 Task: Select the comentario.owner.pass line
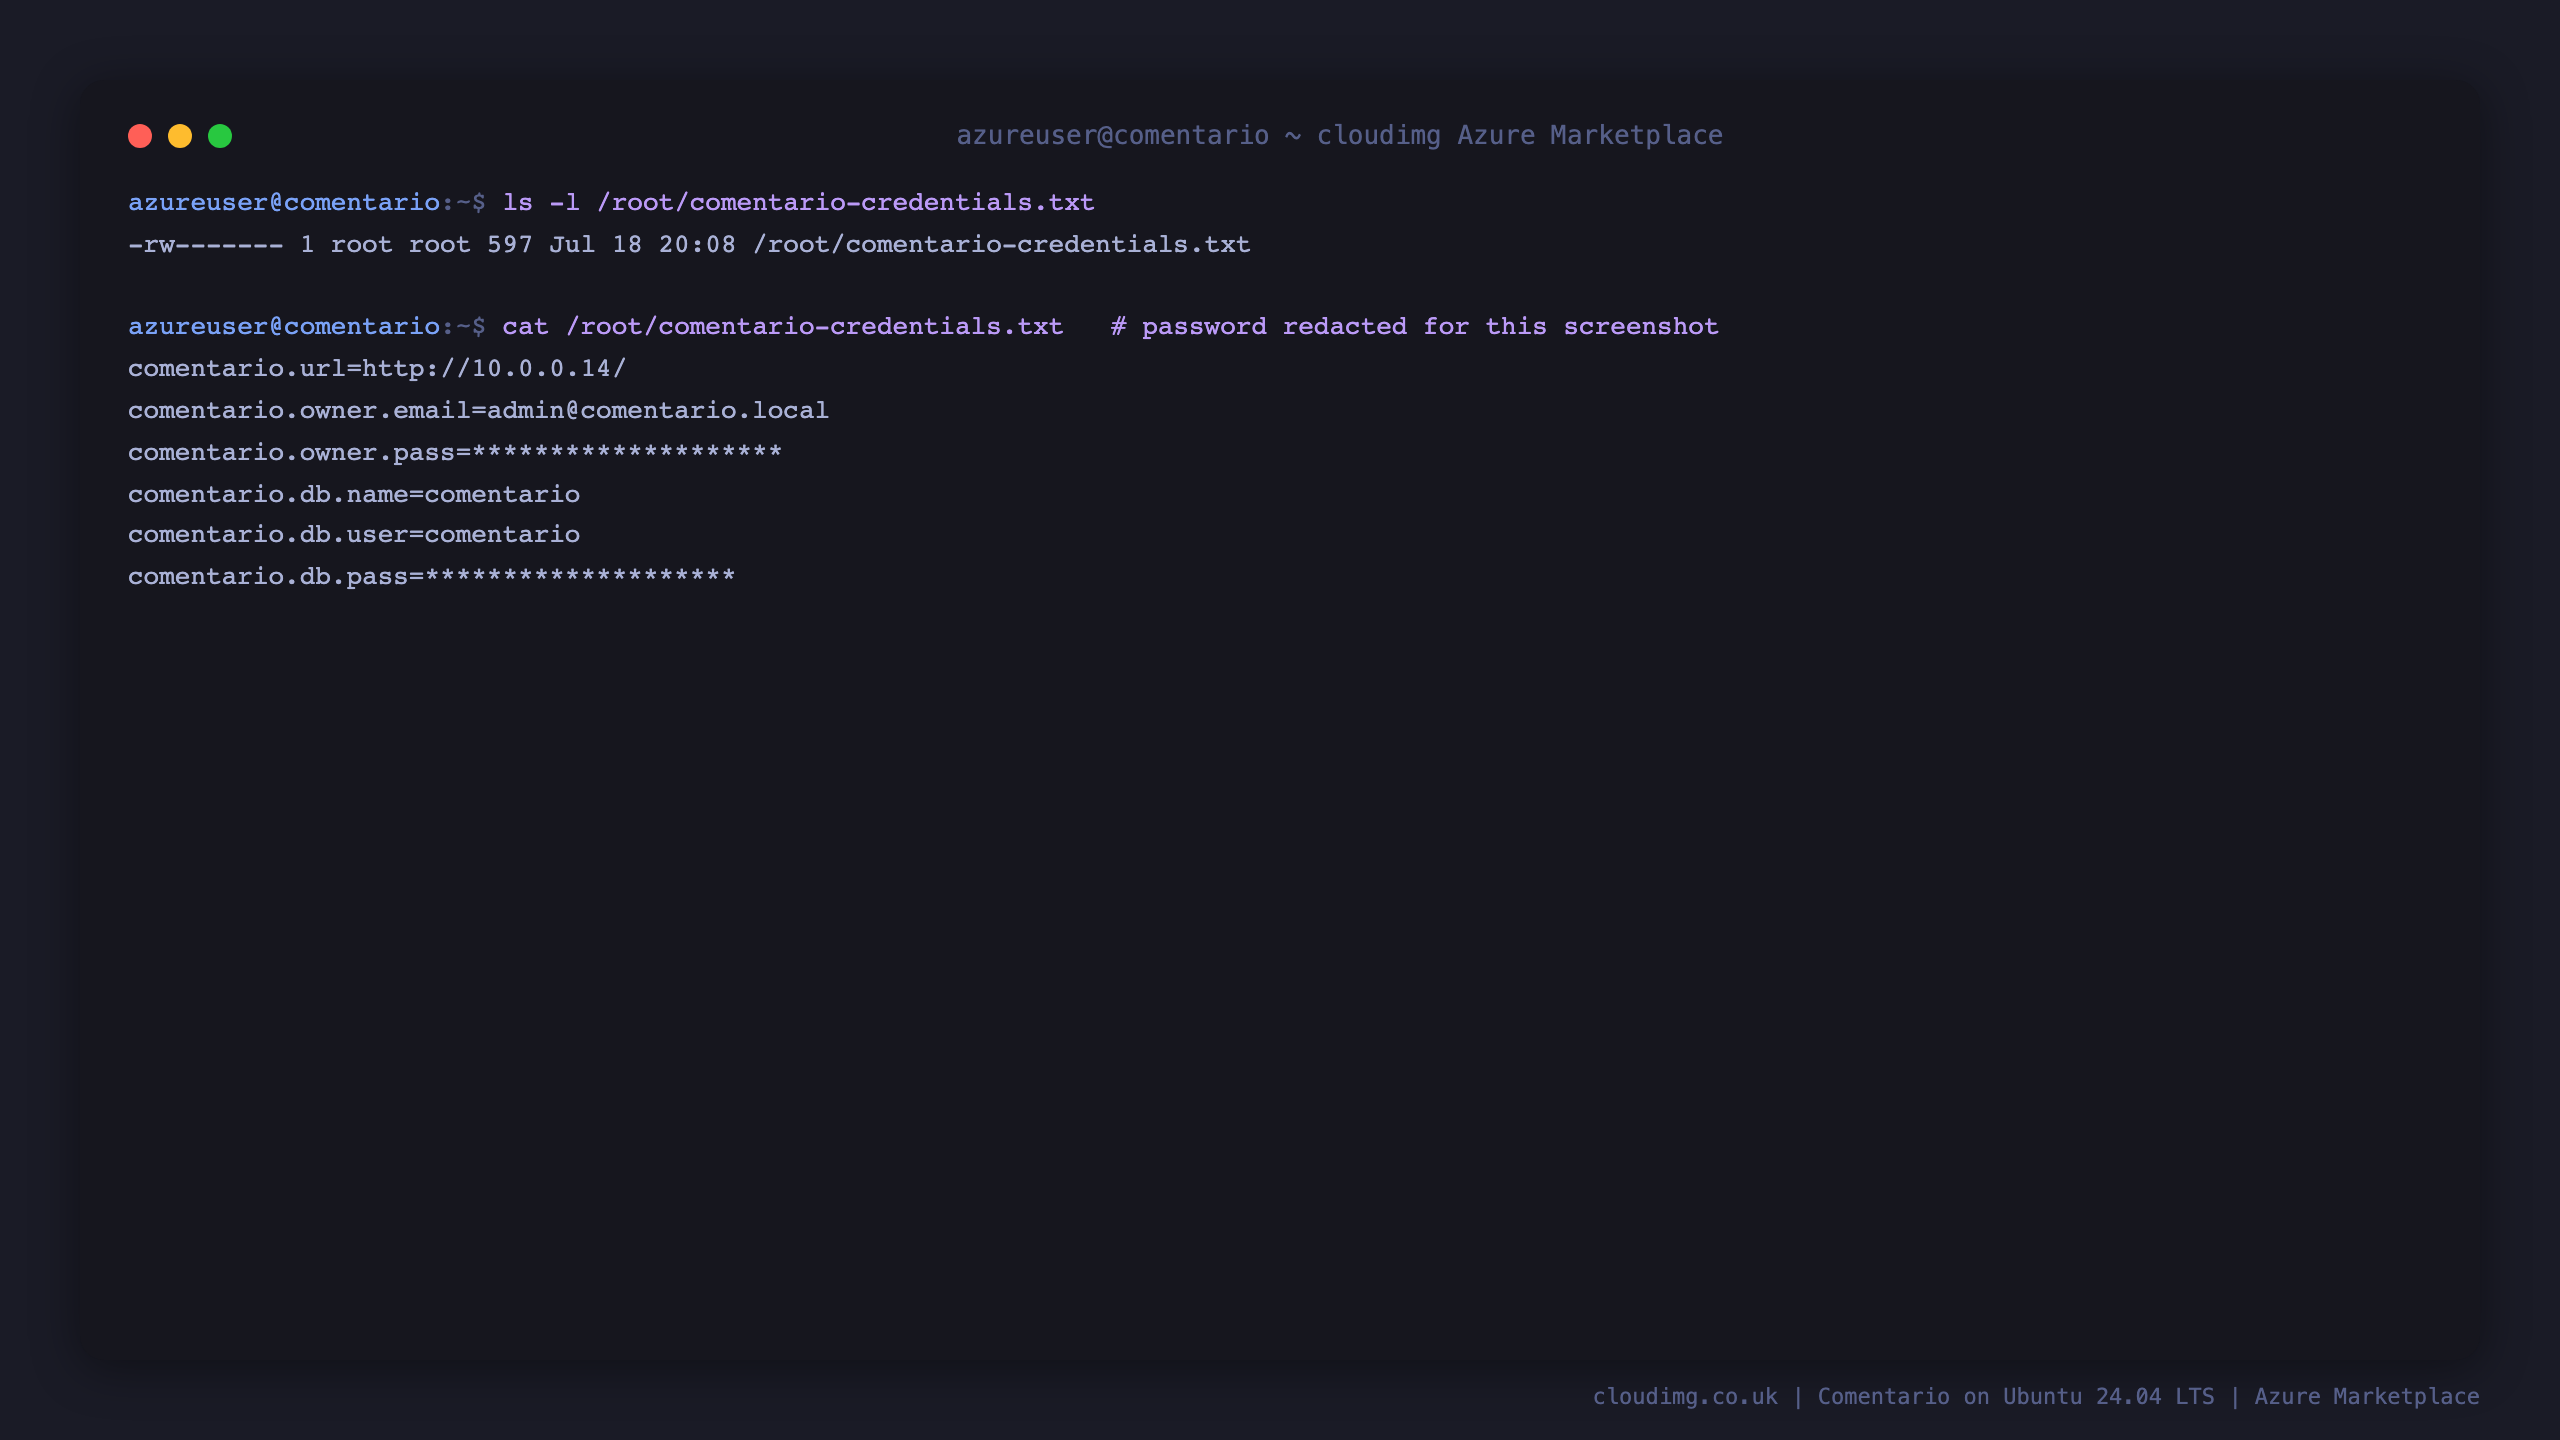coord(455,452)
